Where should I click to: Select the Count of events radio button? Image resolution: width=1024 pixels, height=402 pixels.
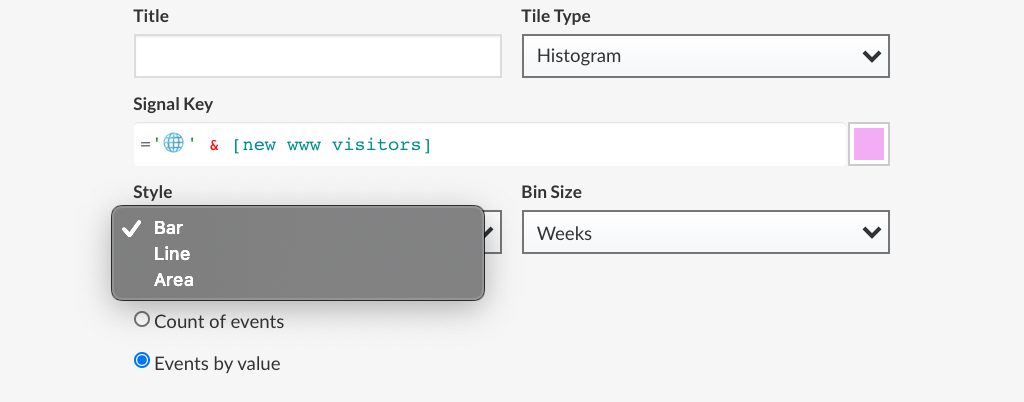[x=142, y=320]
